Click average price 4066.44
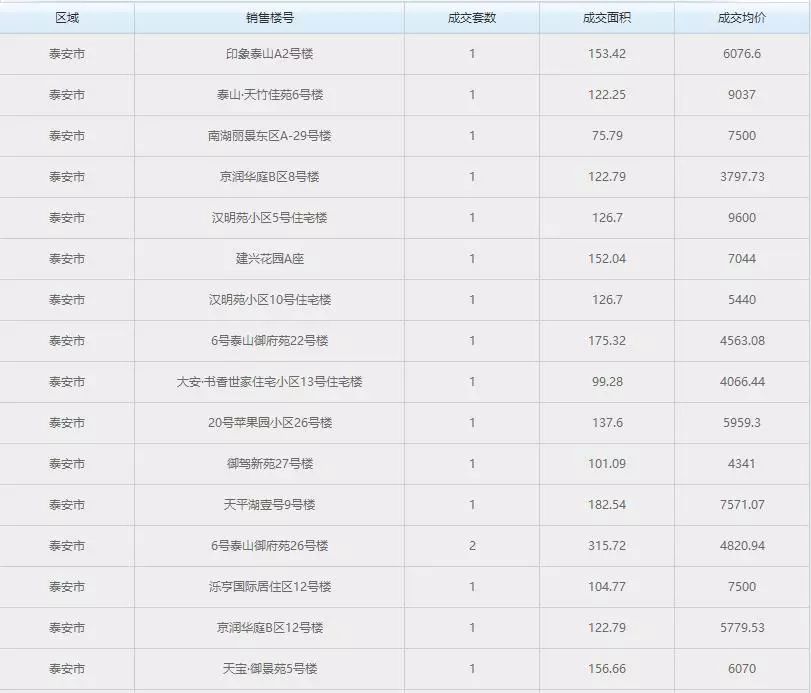Screen dimensions: 811x693 [742, 382]
